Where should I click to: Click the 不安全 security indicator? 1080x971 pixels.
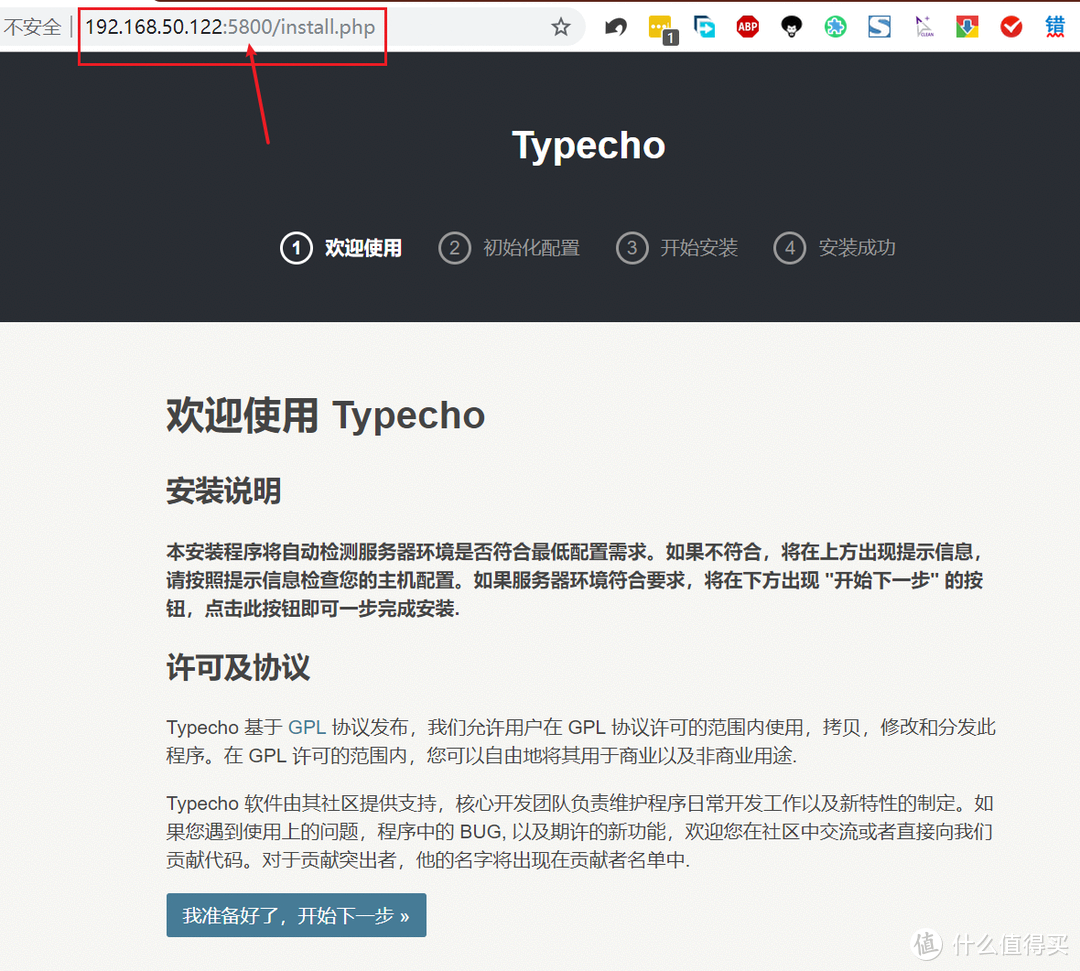(32, 28)
